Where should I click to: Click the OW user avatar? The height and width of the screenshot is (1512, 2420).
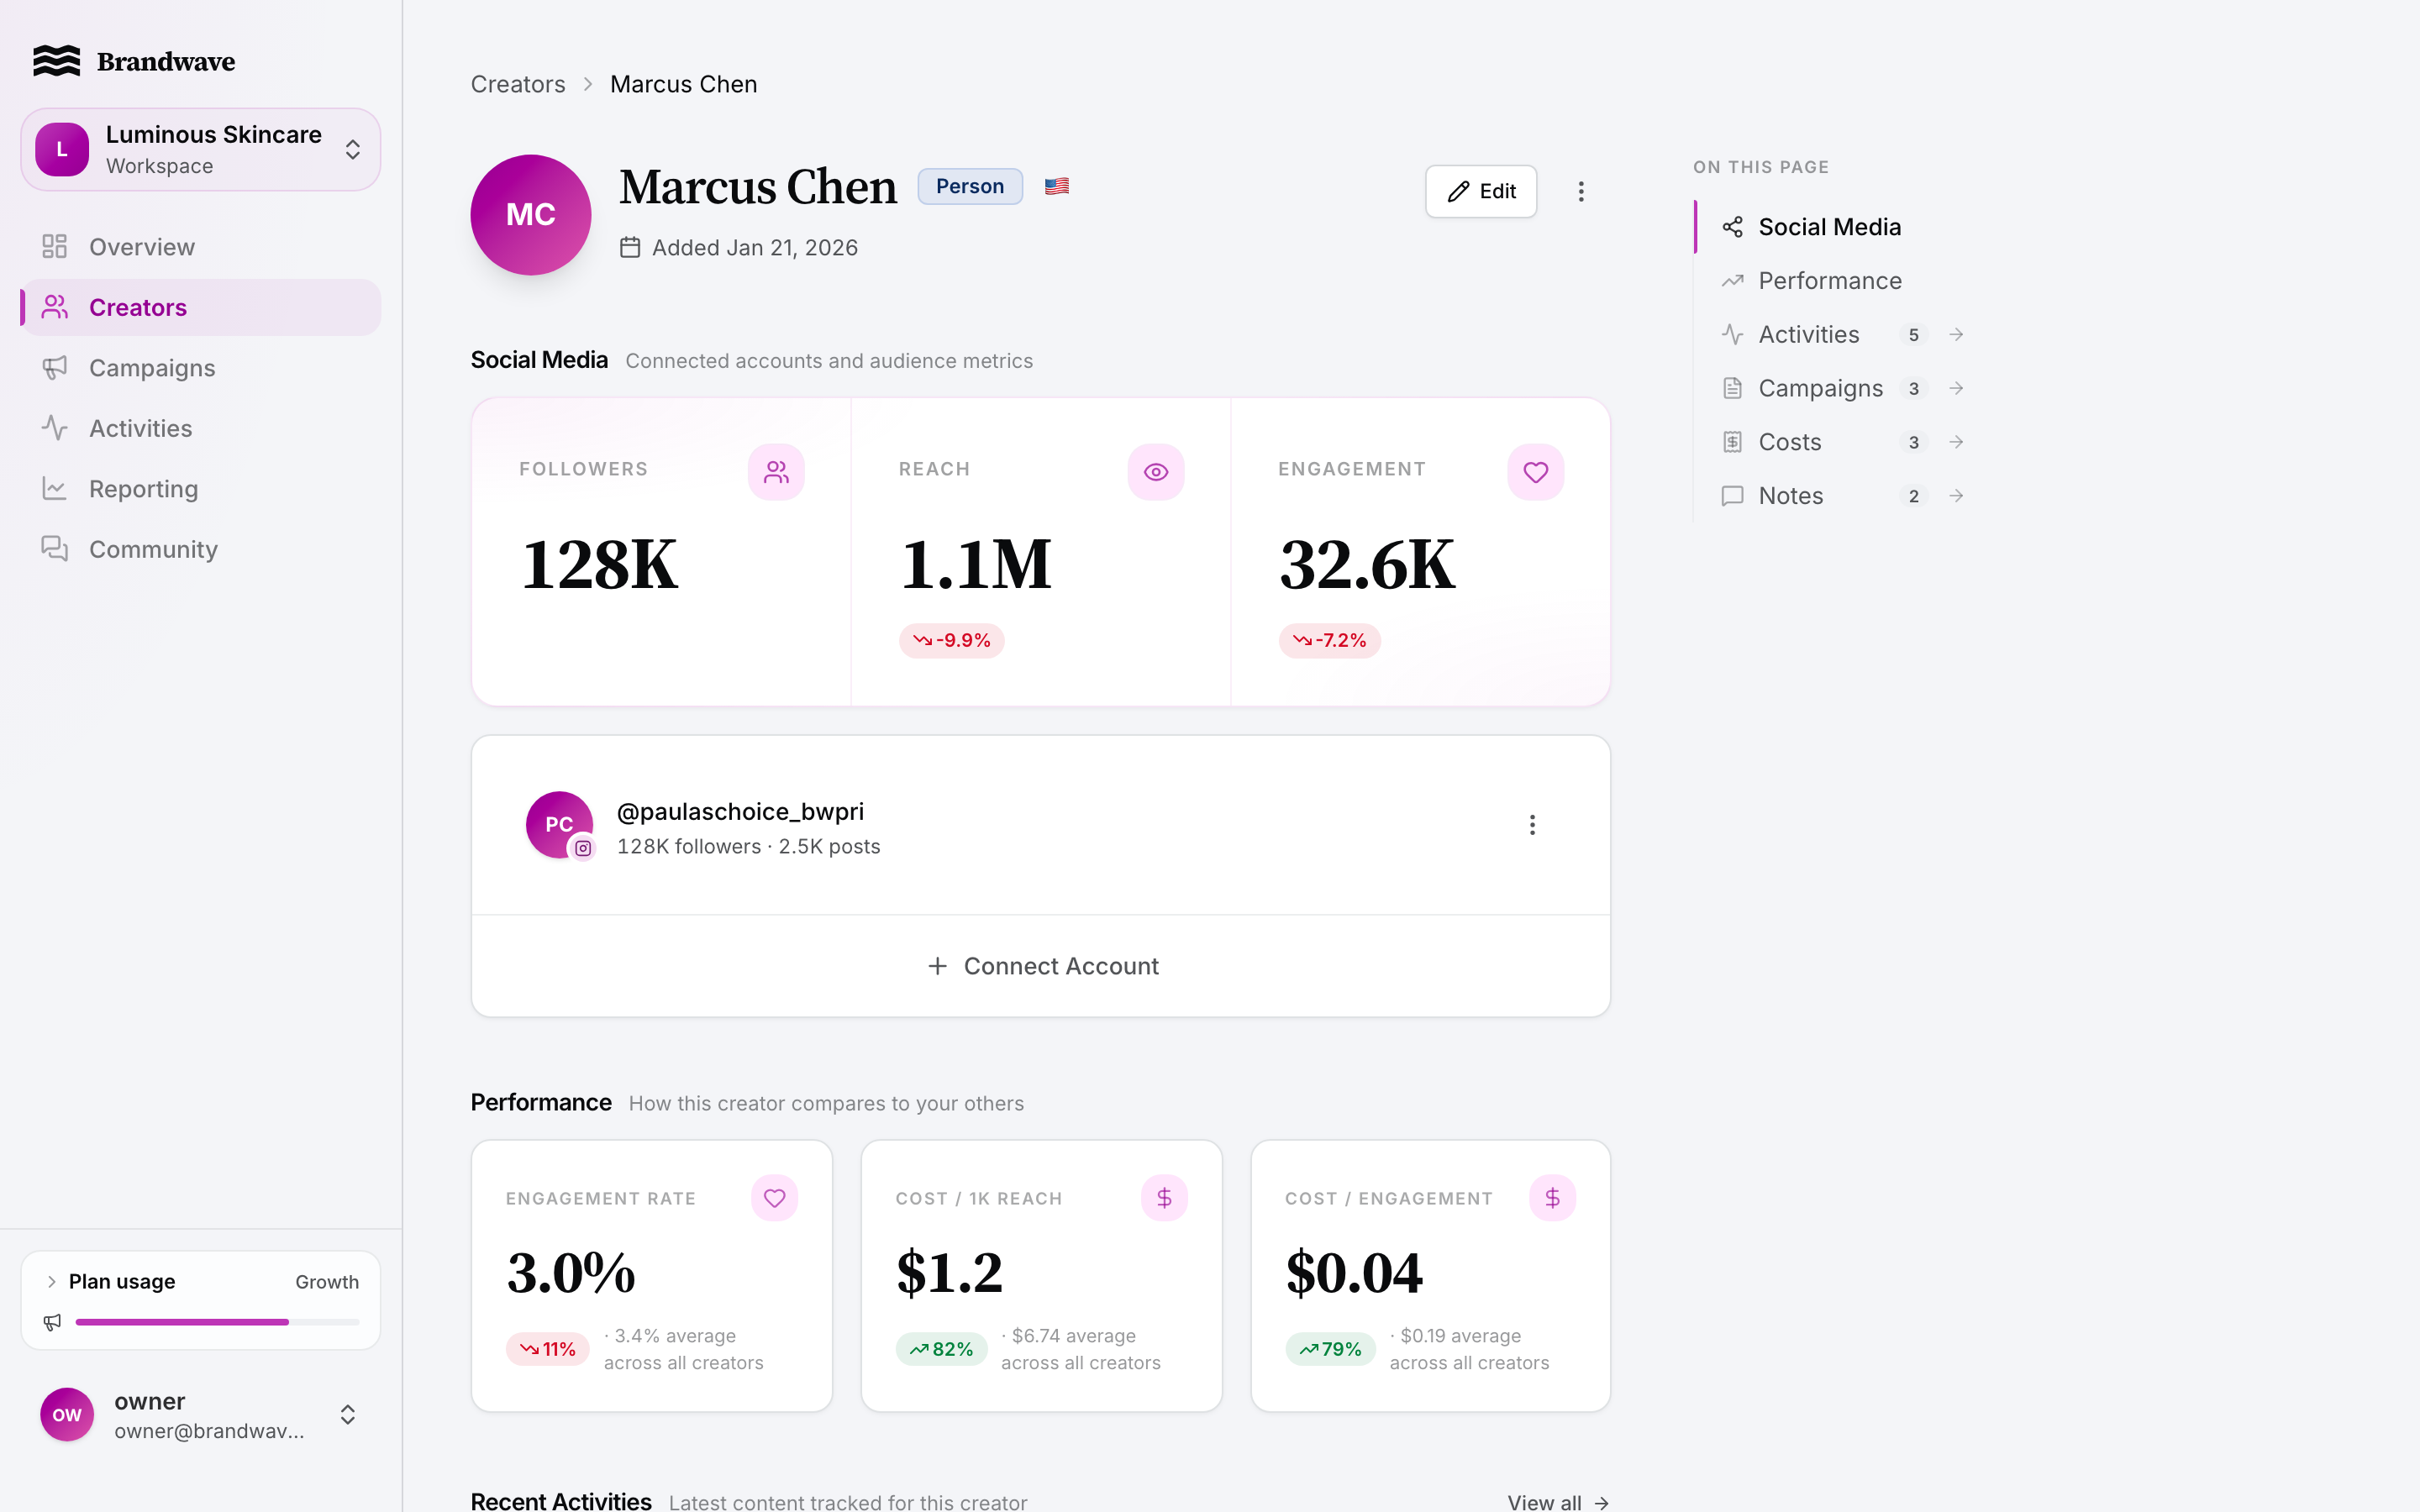point(67,1415)
